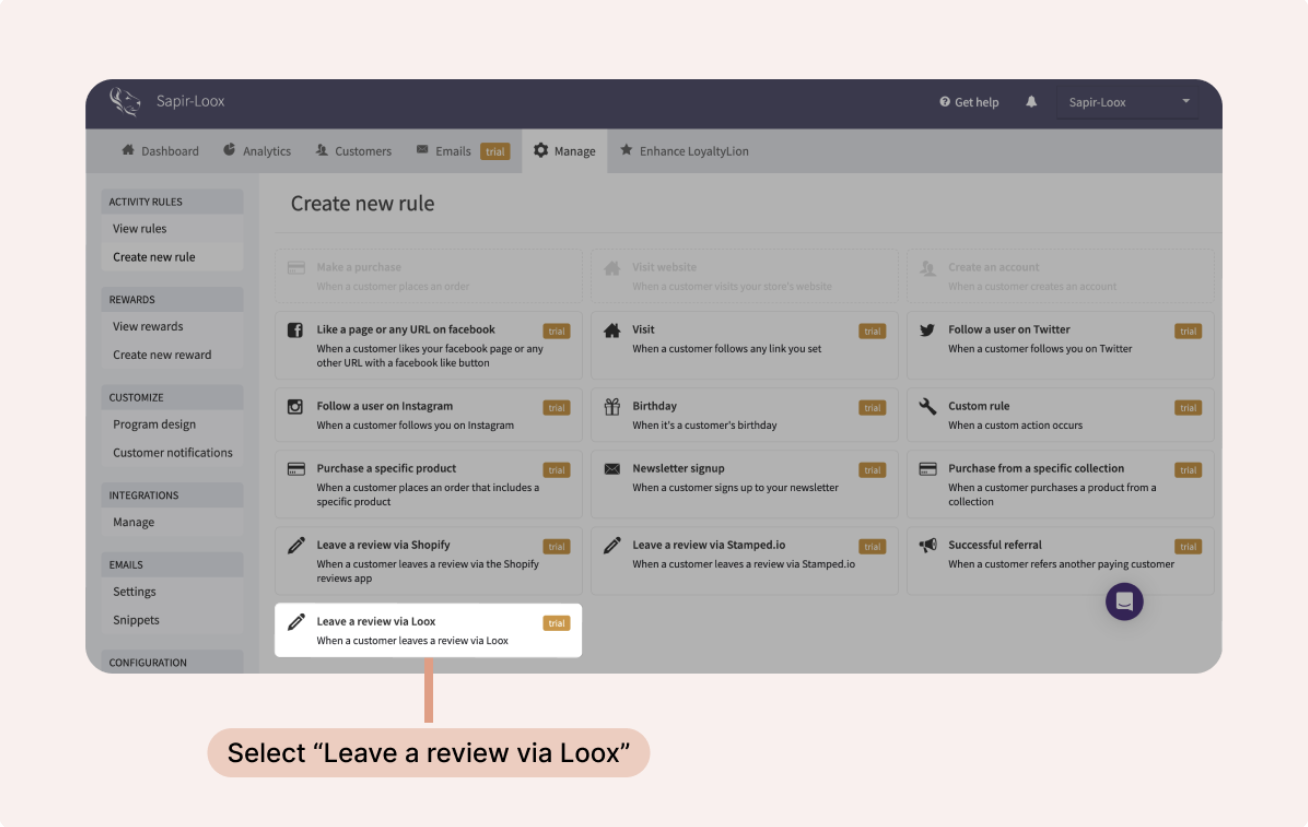Select the Successful referral rule

[x=1060, y=561]
